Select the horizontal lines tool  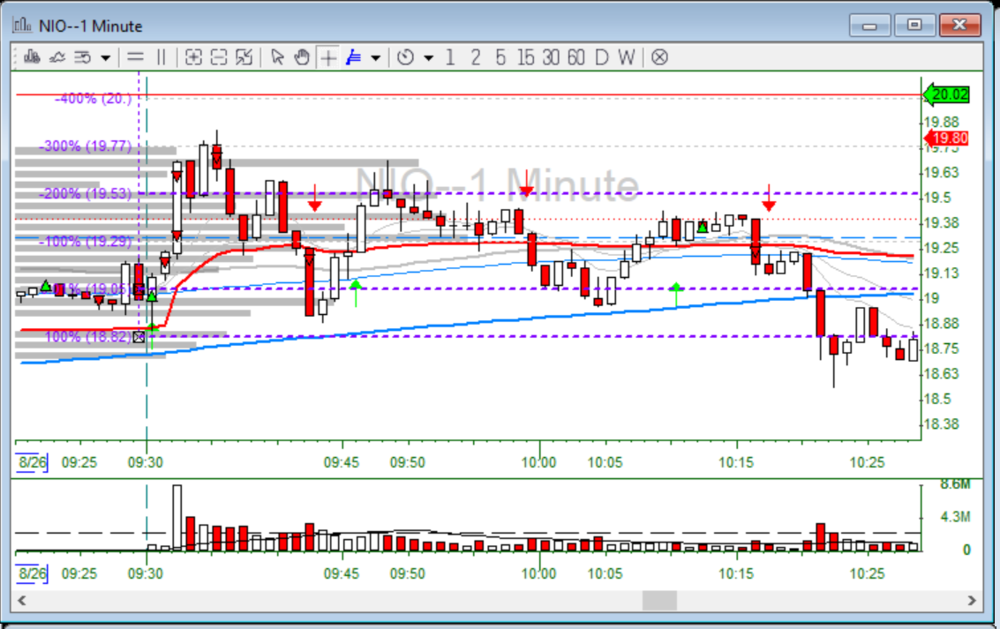click(135, 57)
